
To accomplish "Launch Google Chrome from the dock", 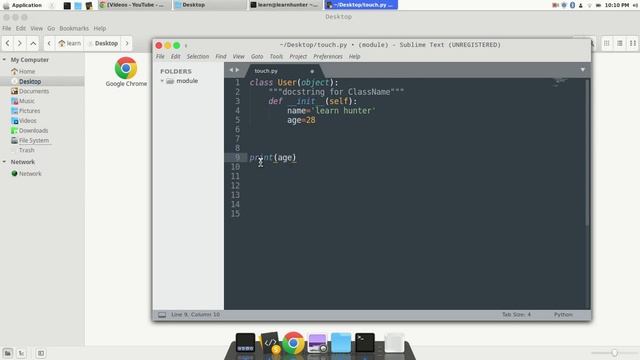I will pos(293,343).
